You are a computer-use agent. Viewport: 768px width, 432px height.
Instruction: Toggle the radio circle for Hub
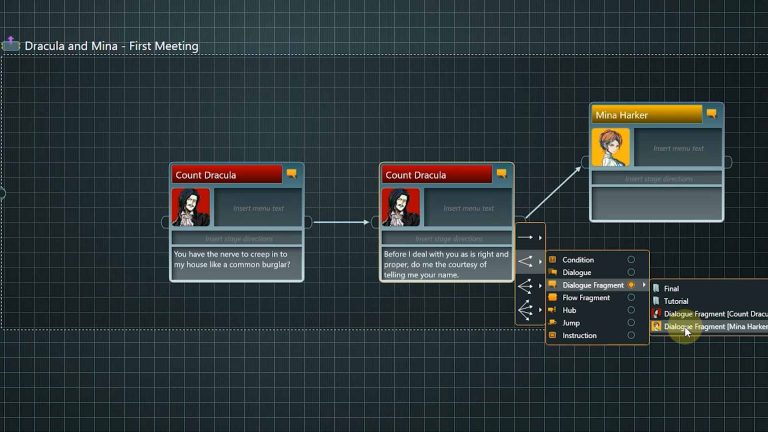point(631,310)
